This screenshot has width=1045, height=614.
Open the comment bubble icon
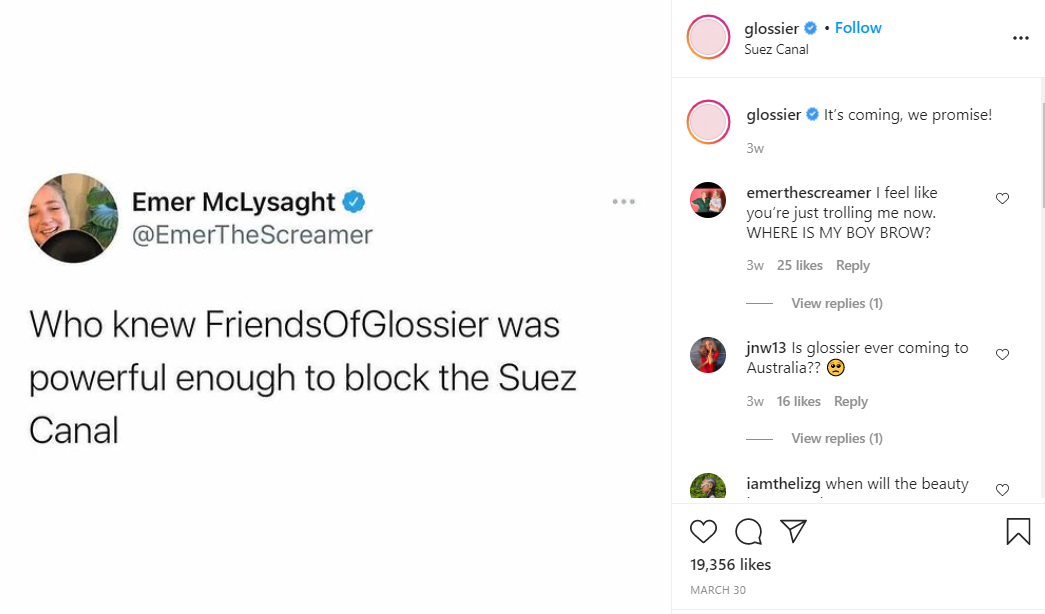tap(748, 531)
